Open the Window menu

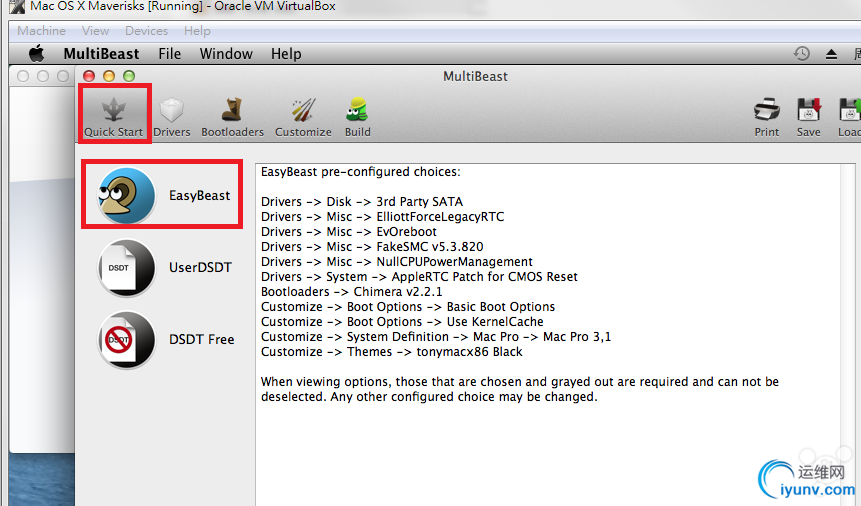[226, 54]
